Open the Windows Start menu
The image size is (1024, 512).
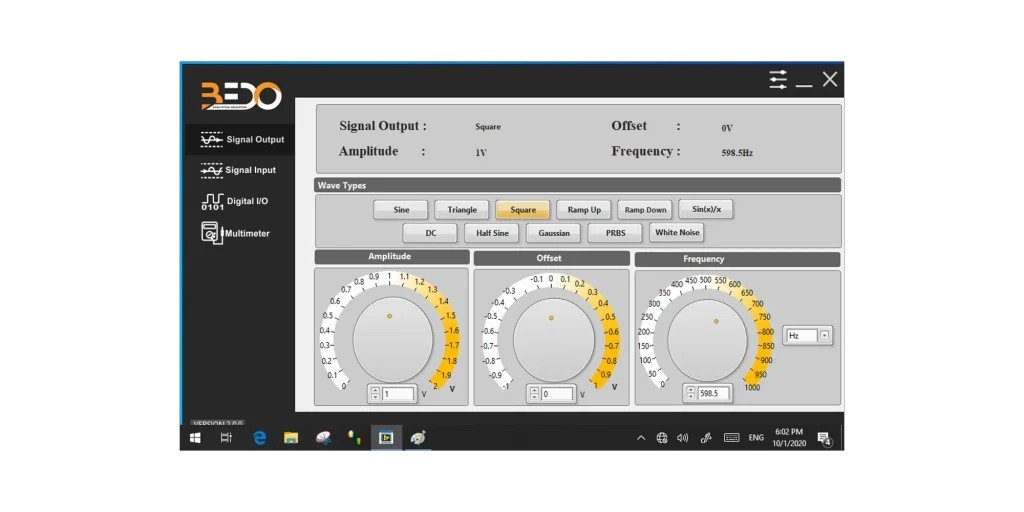pos(195,438)
